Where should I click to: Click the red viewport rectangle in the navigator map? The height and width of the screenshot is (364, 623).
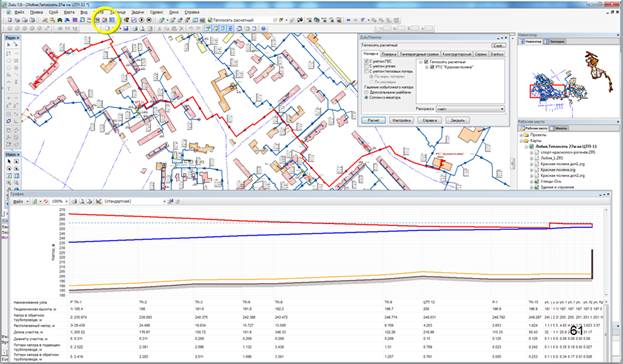point(547,91)
